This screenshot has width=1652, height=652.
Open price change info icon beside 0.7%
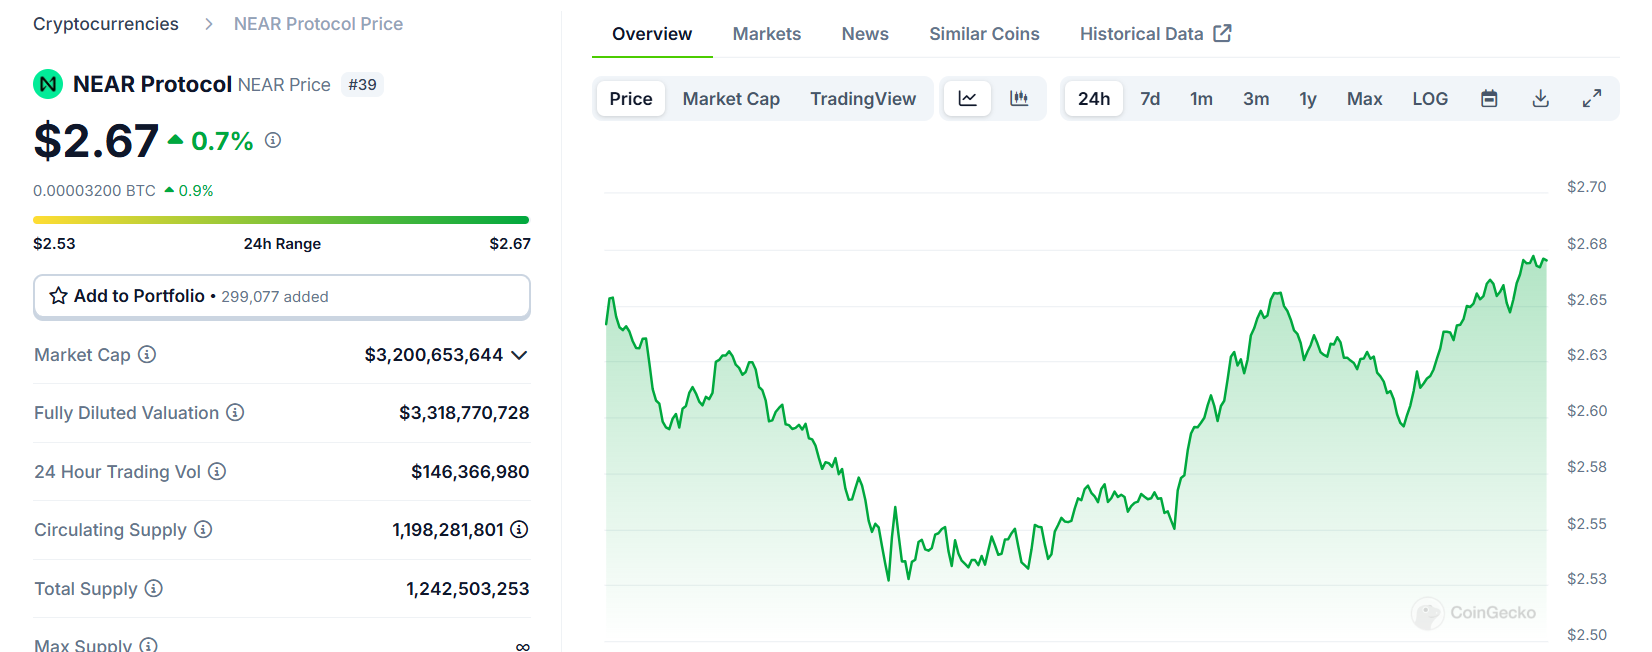[273, 141]
